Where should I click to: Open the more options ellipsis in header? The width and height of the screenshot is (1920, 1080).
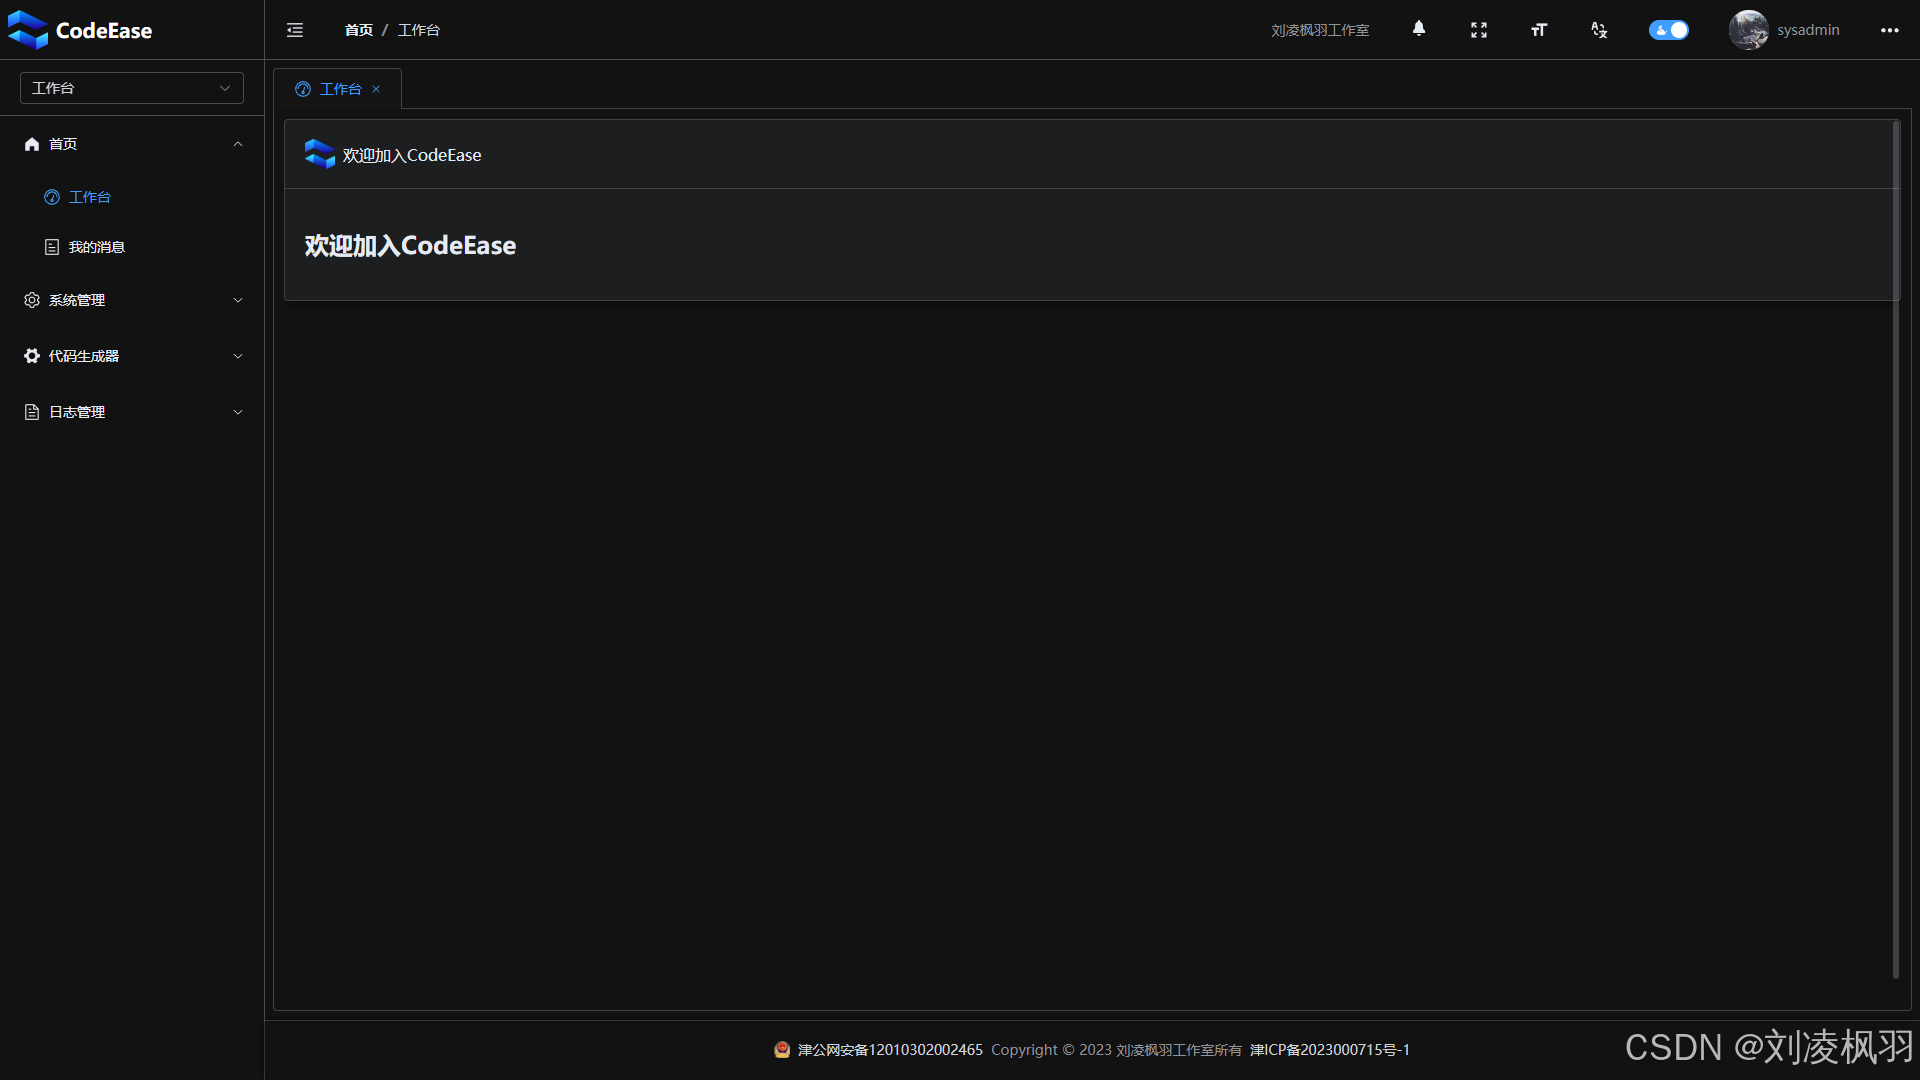click(x=1891, y=30)
